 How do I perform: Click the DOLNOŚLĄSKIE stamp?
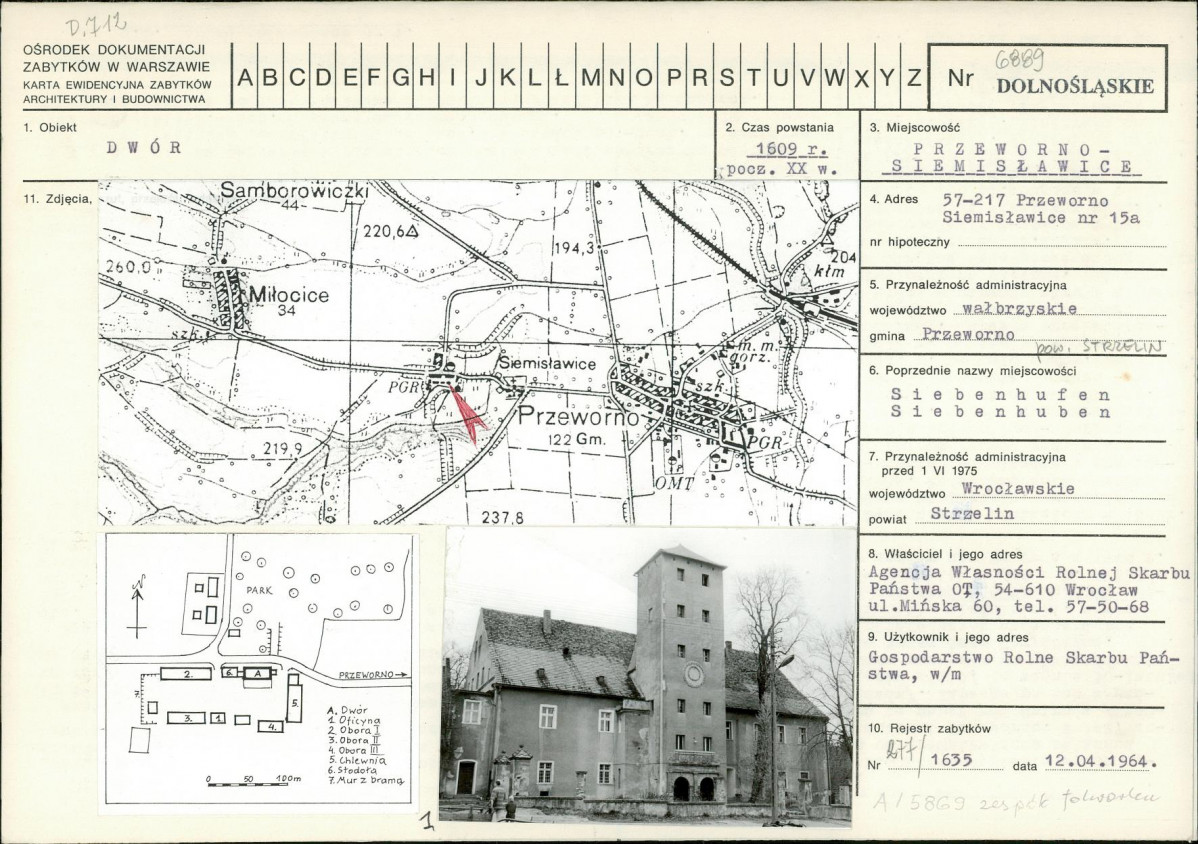1075,86
